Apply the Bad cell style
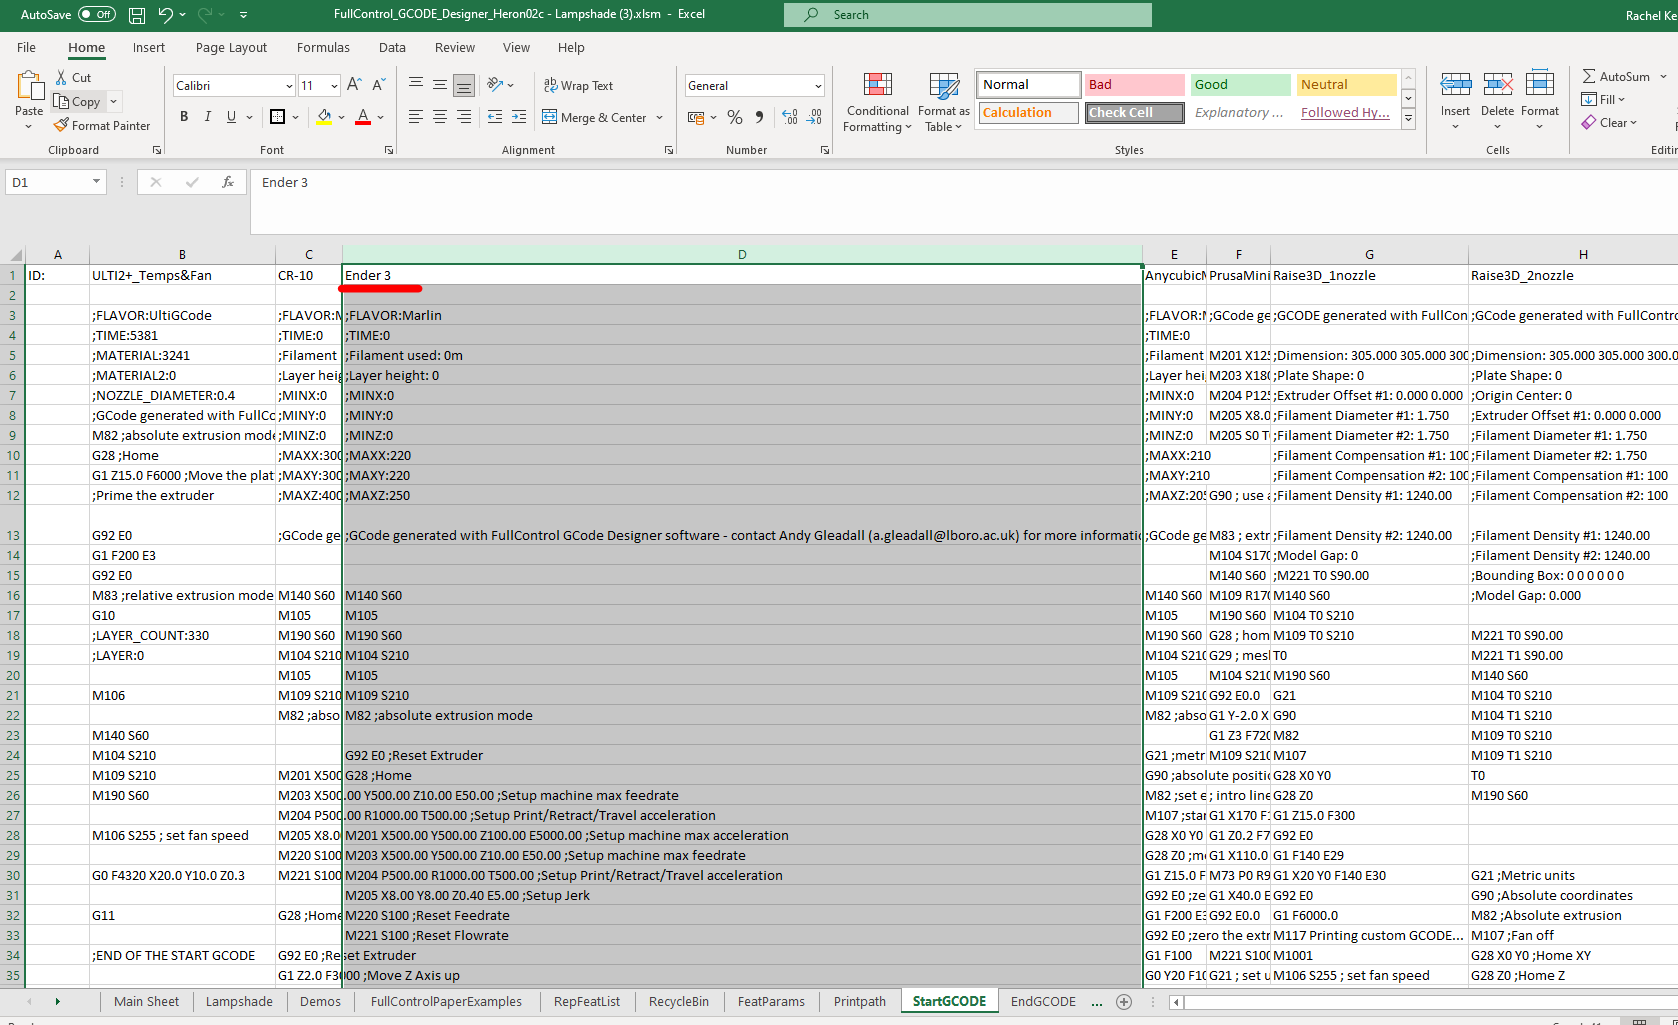This screenshot has height=1025, width=1678. click(x=1134, y=85)
